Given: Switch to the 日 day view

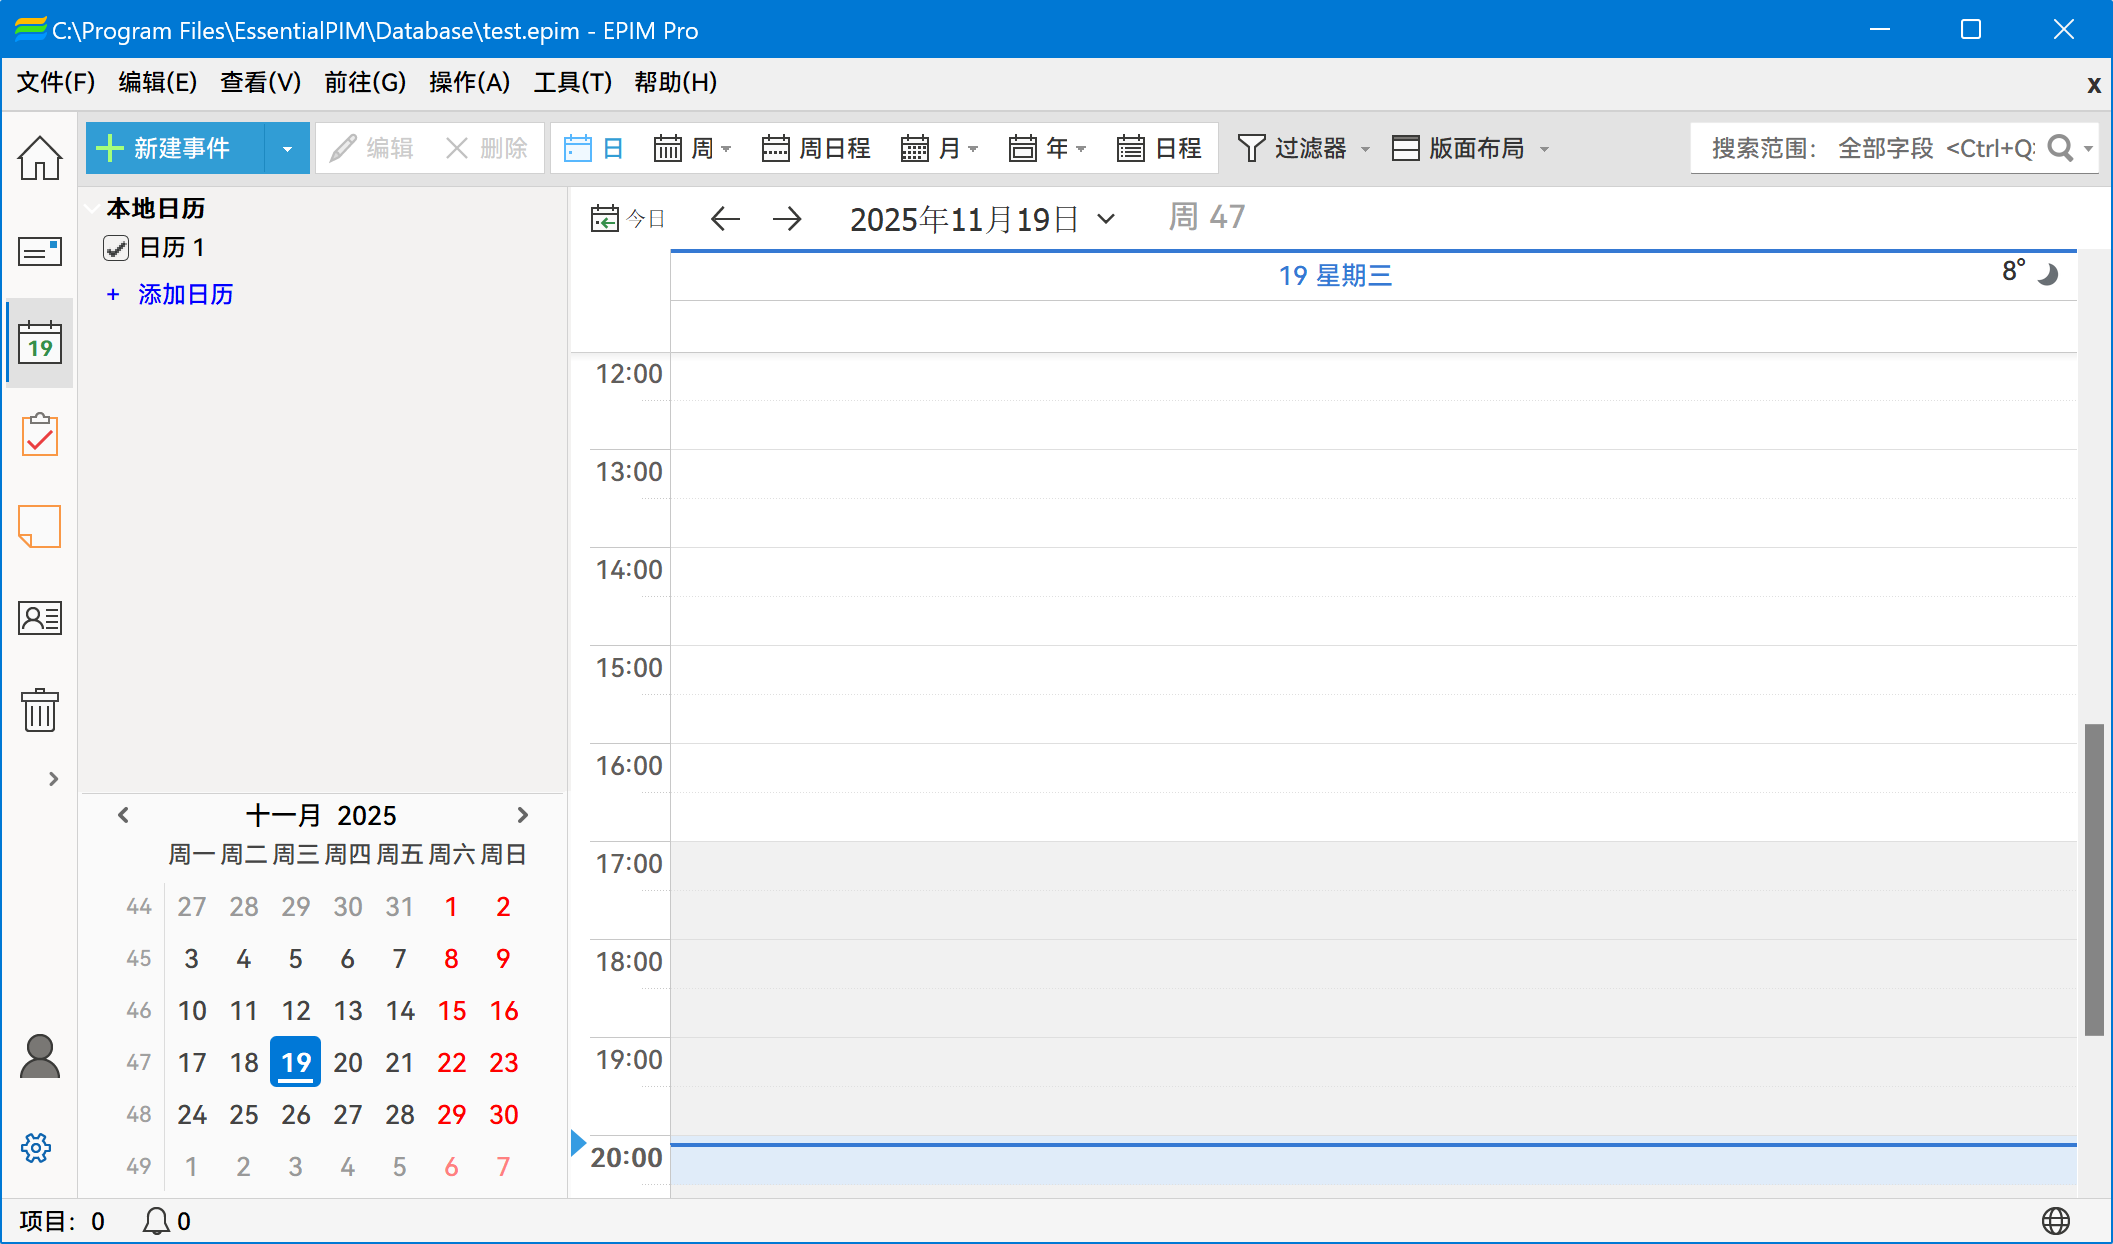Looking at the screenshot, I should [x=594, y=149].
